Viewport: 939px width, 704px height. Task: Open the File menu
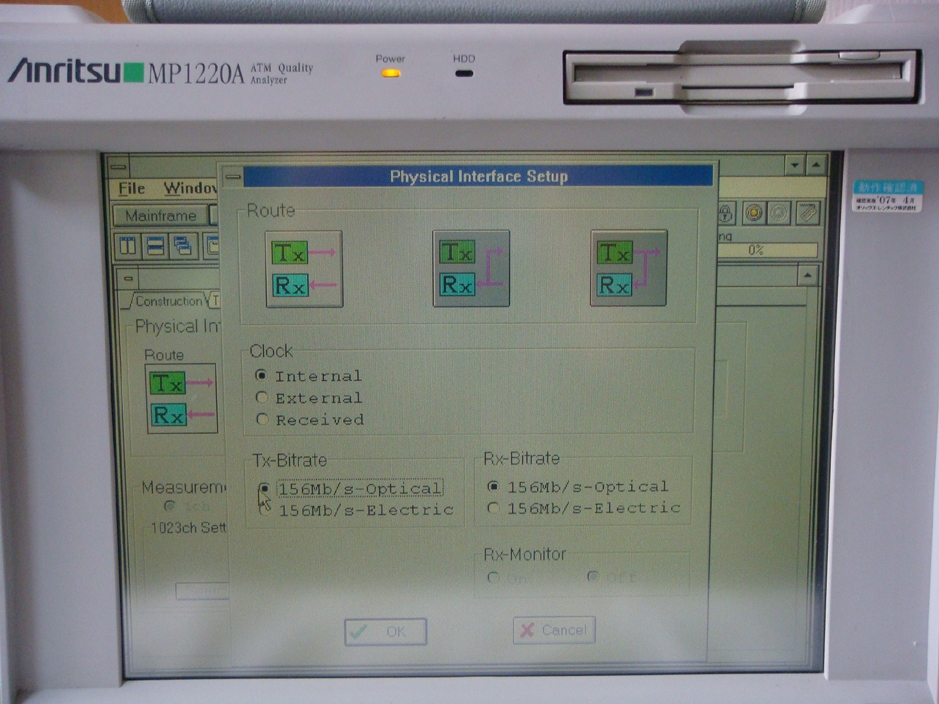point(132,188)
